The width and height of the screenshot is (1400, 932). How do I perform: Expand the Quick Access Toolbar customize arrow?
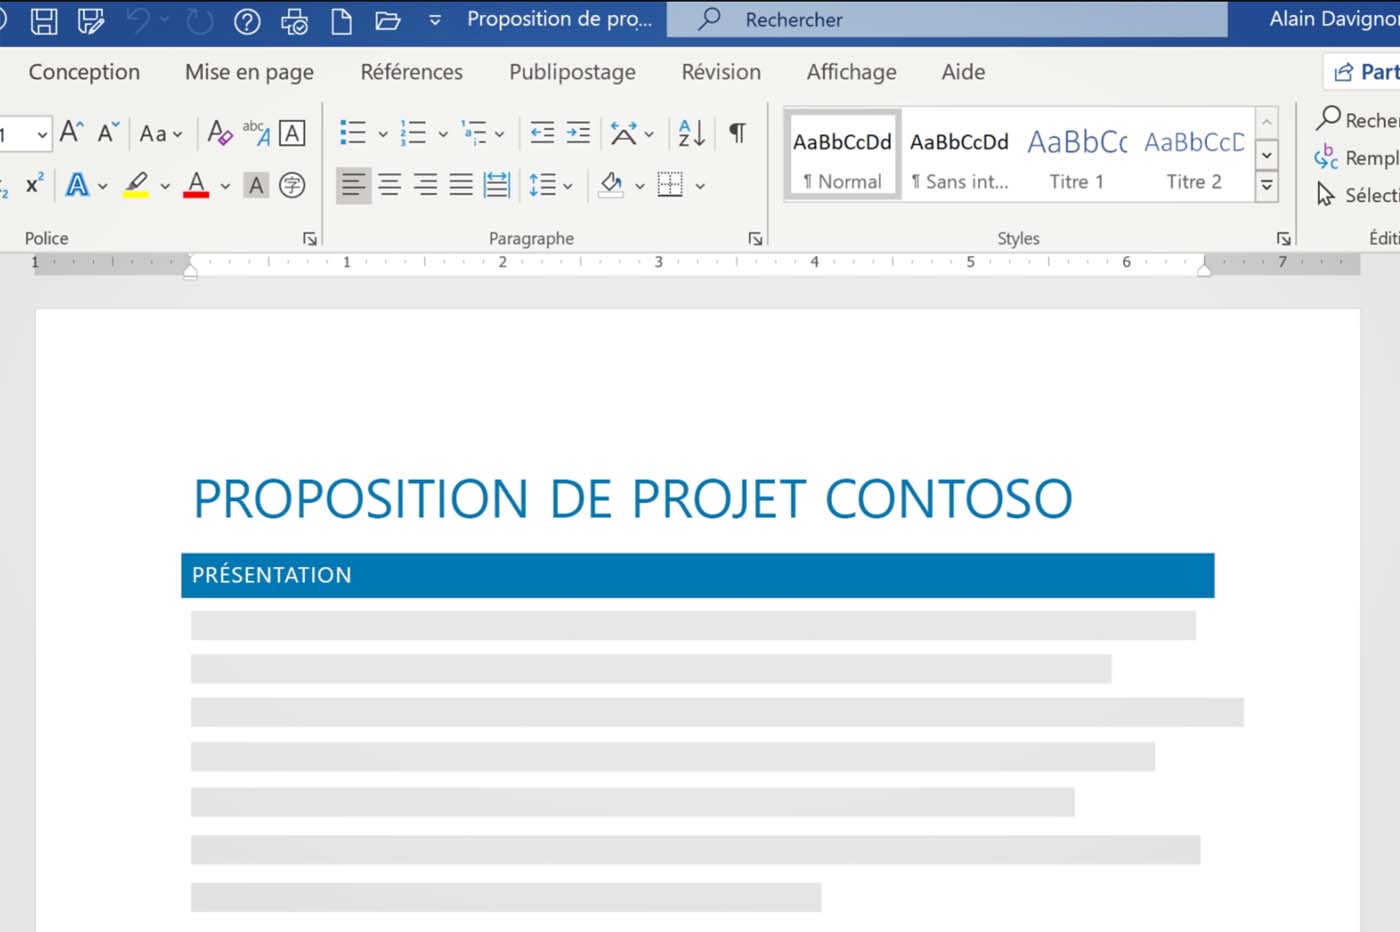pos(435,20)
